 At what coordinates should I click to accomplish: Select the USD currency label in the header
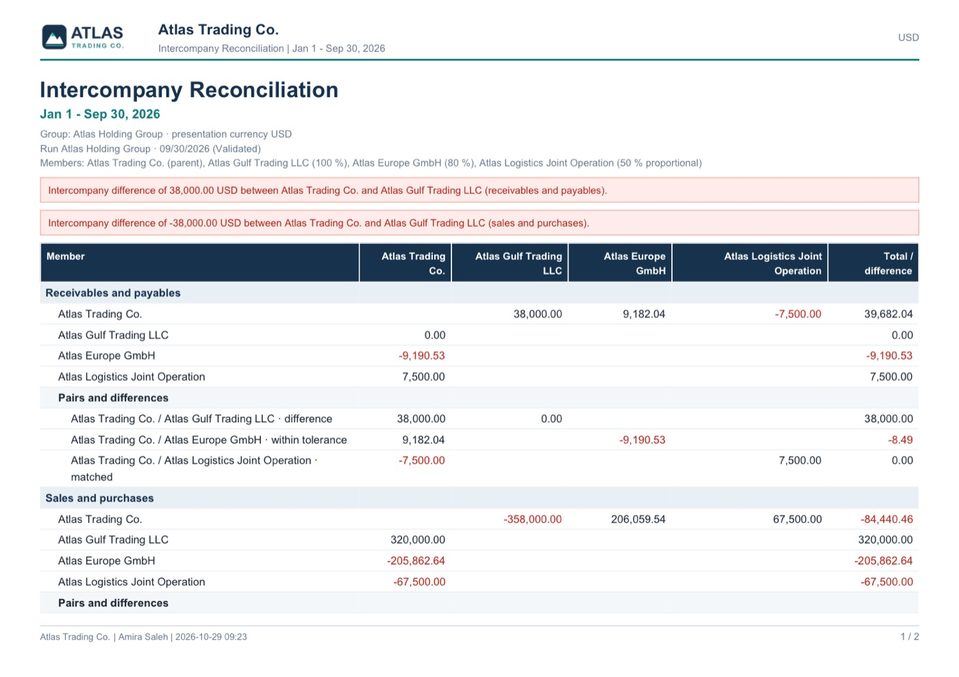(908, 37)
